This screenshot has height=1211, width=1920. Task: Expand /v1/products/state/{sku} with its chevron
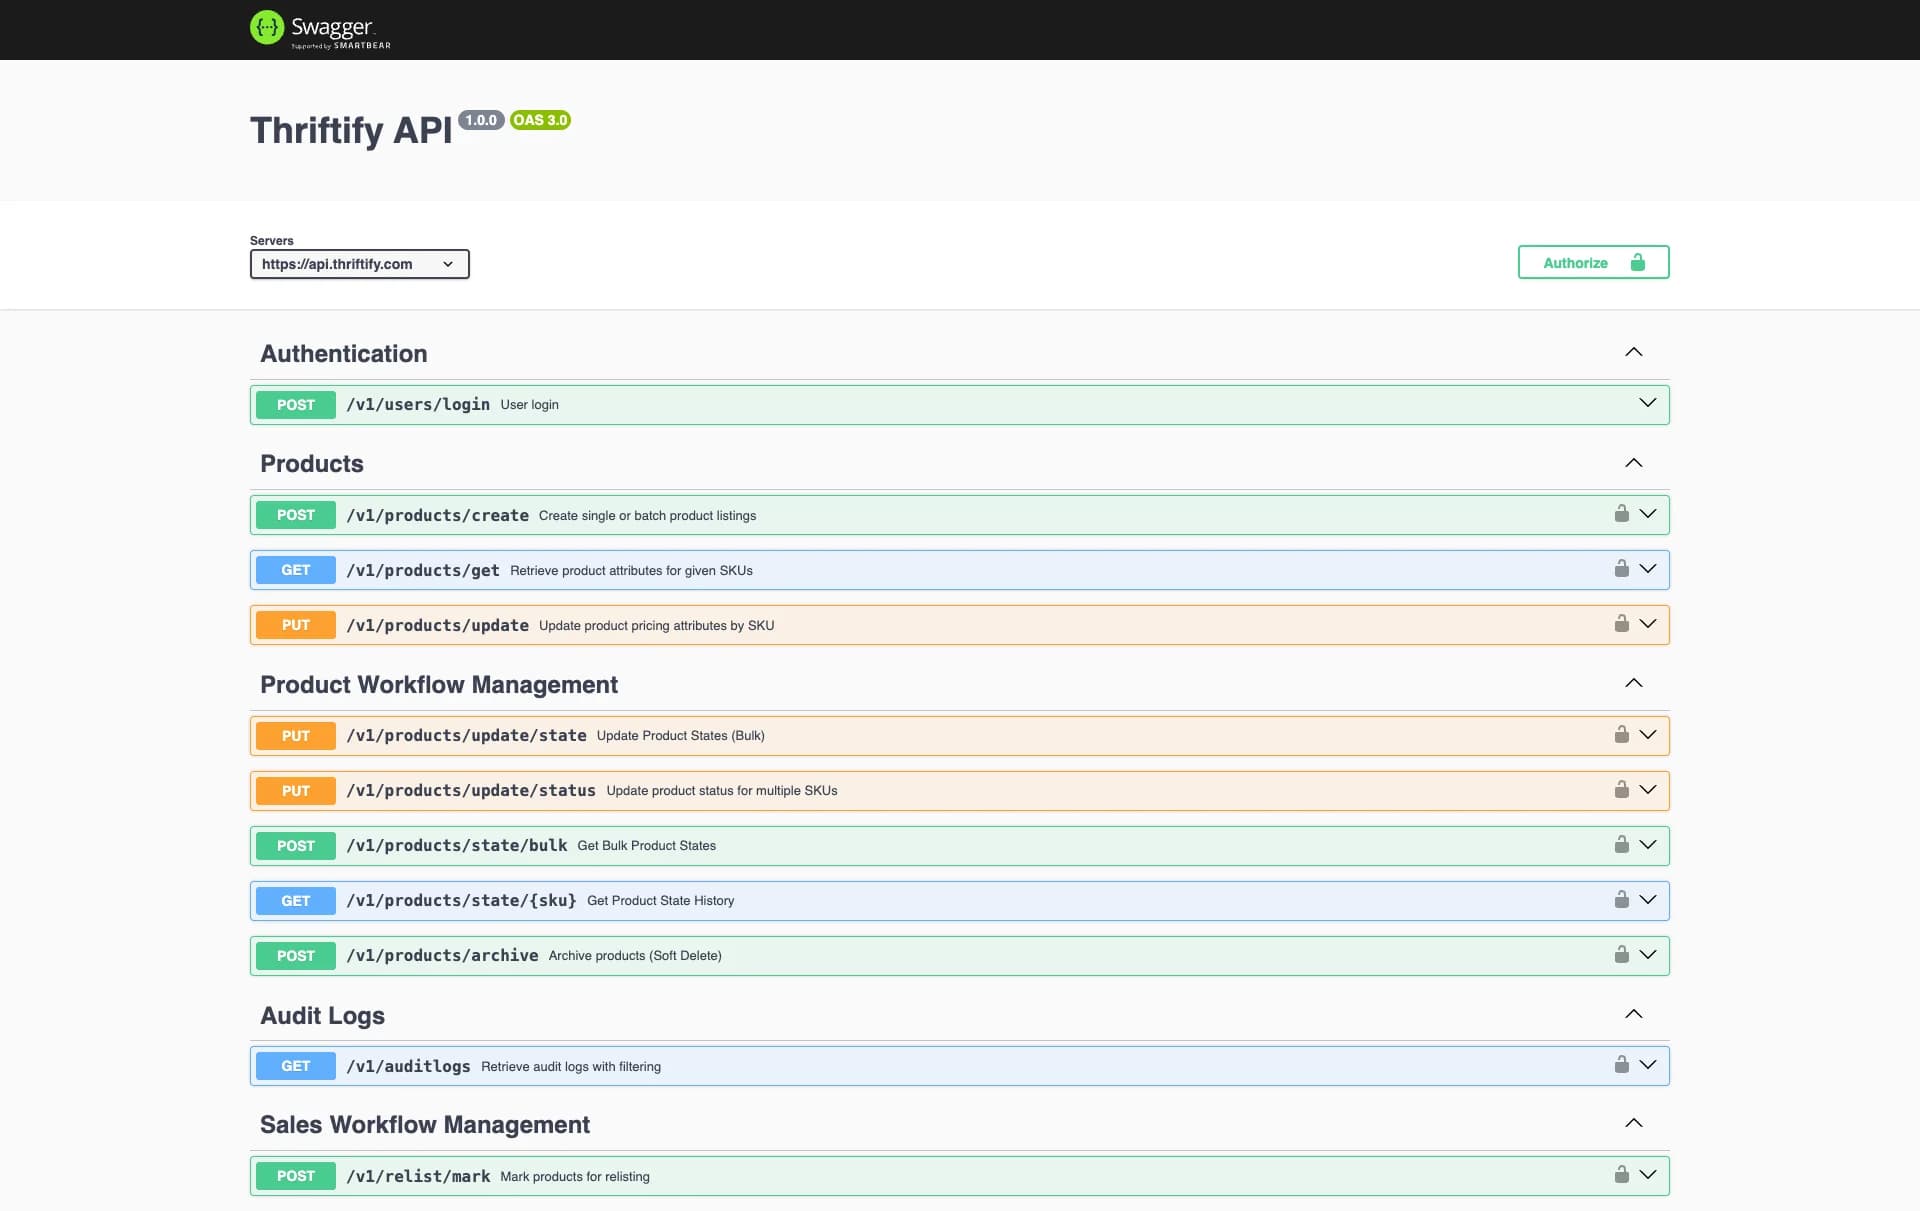[1647, 900]
